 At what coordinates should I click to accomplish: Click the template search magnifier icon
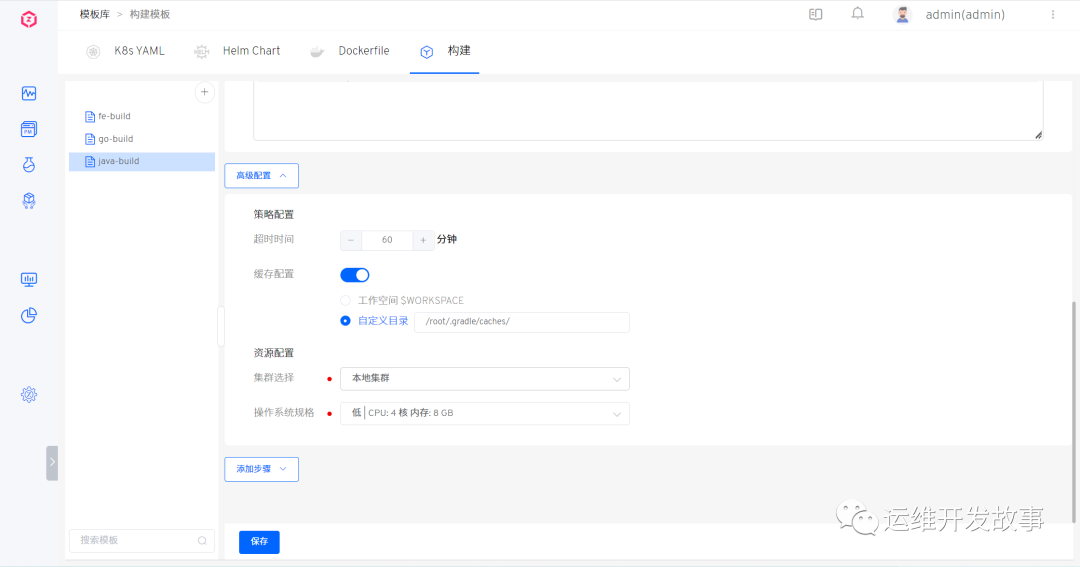coord(202,541)
